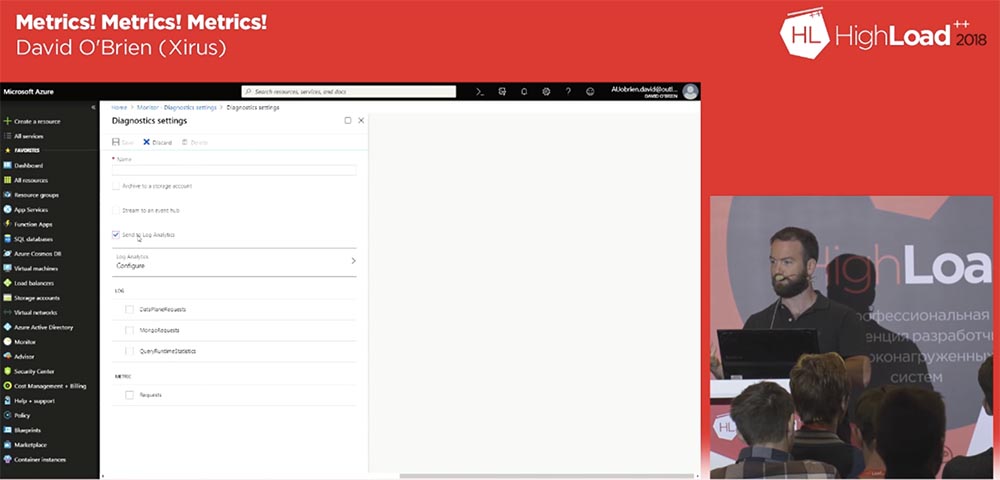Viewport: 1000px width, 480px height.
Task: Open Security Center in the sidebar
Action: pos(34,371)
